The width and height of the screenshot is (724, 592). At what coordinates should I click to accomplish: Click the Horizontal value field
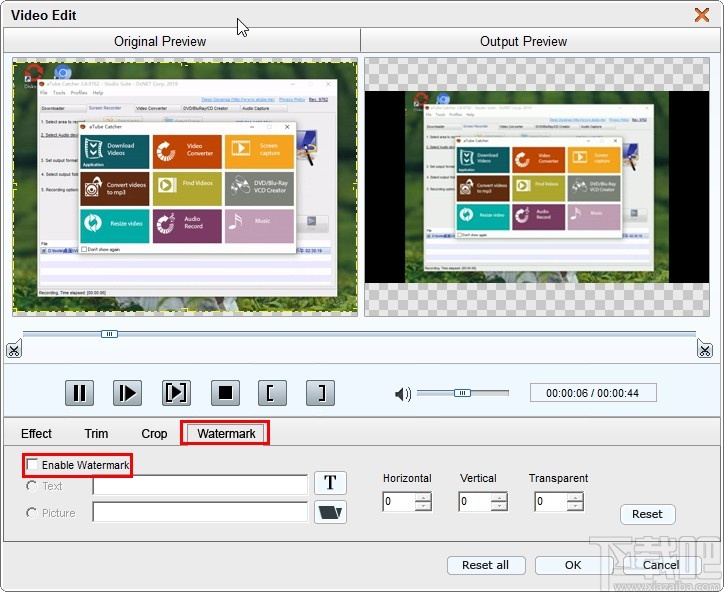coord(399,501)
